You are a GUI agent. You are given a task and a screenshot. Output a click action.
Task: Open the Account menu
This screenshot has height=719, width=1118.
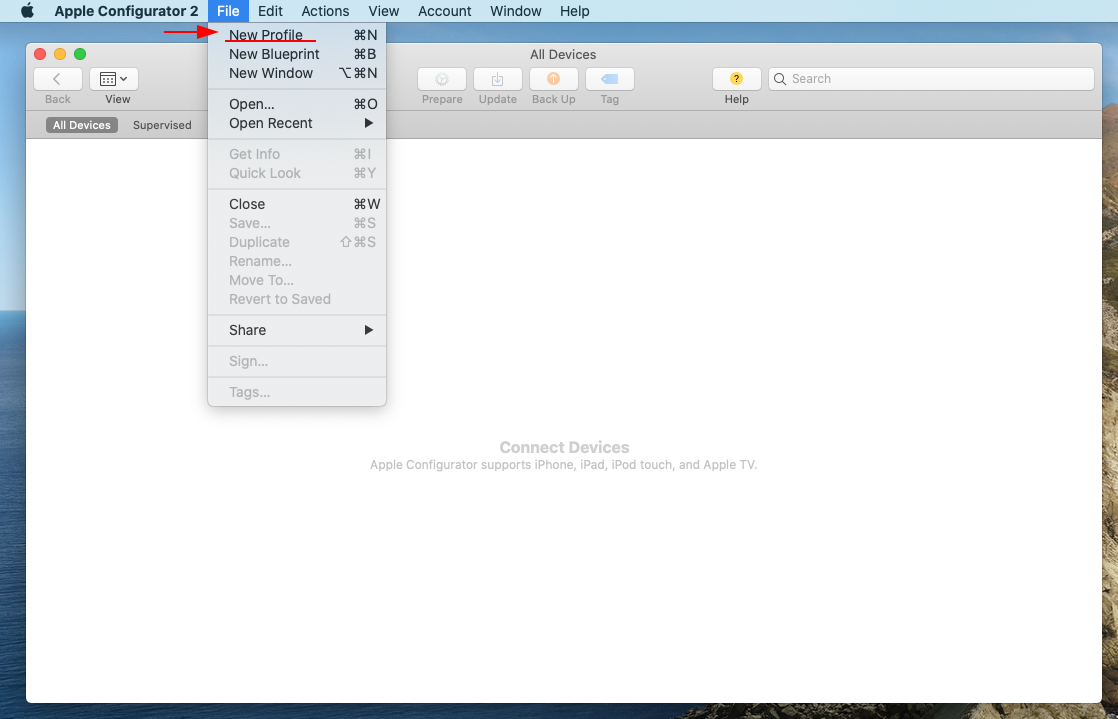pyautogui.click(x=444, y=11)
